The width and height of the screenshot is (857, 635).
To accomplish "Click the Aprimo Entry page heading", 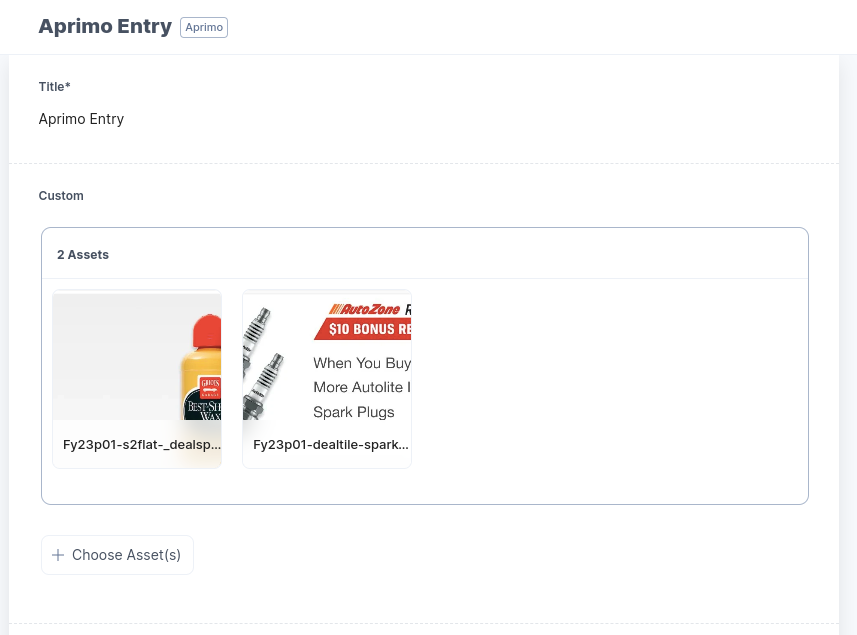I will point(105,26).
